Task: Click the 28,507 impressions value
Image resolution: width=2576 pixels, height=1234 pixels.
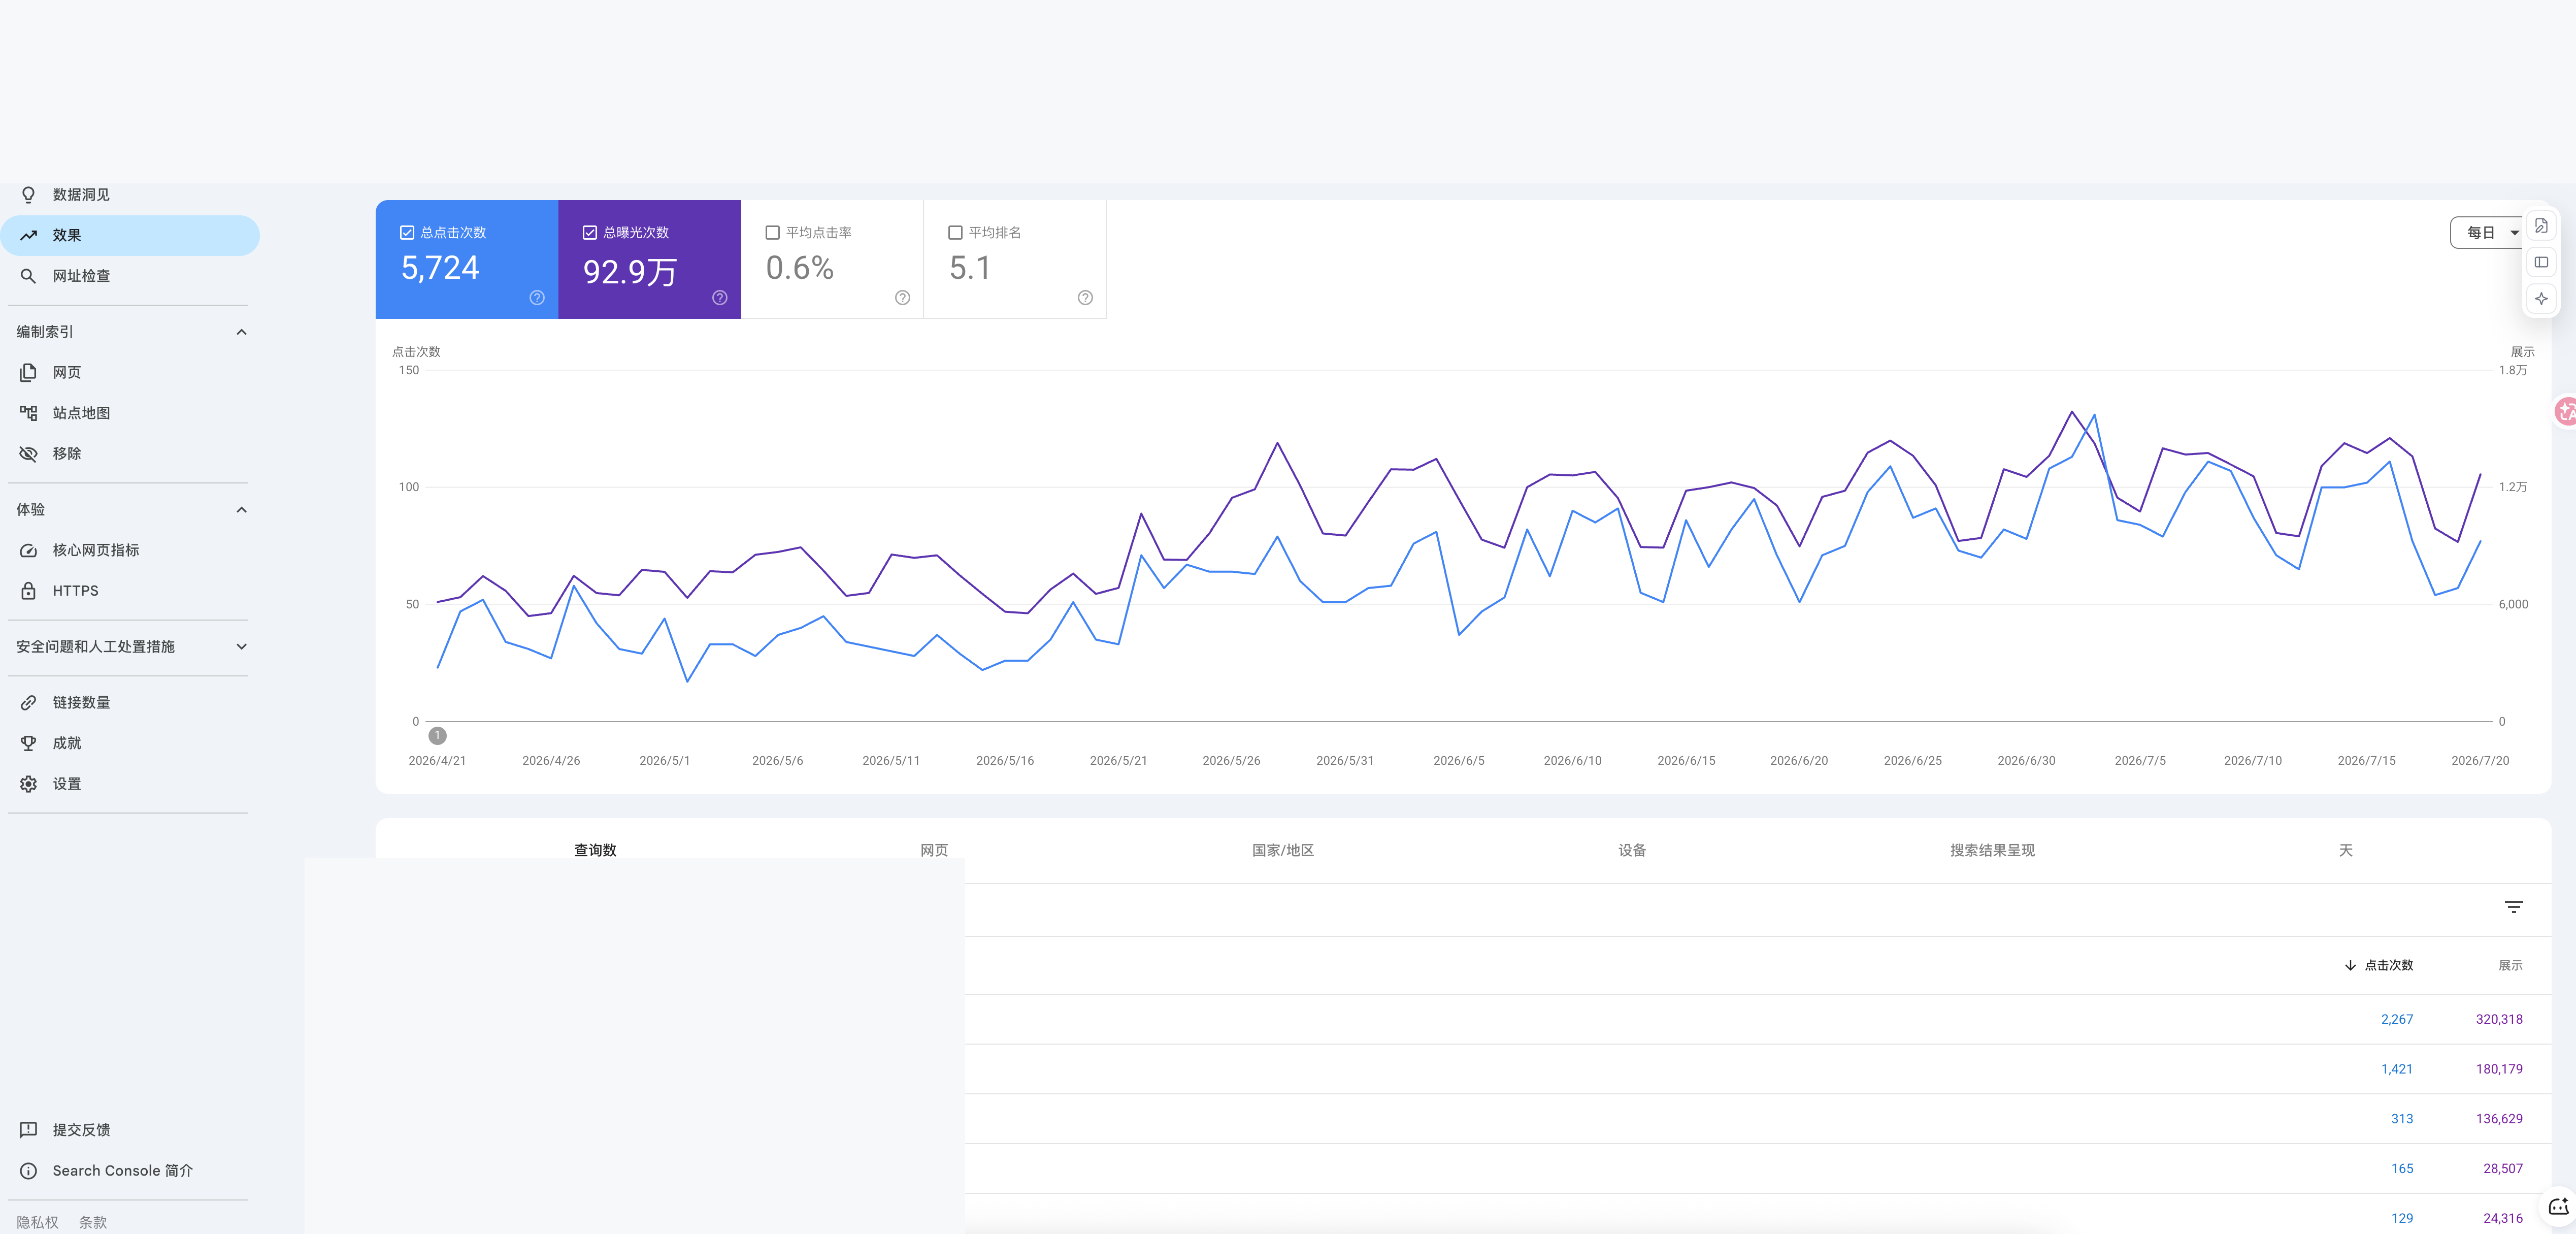Action: pyautogui.click(x=2503, y=1169)
